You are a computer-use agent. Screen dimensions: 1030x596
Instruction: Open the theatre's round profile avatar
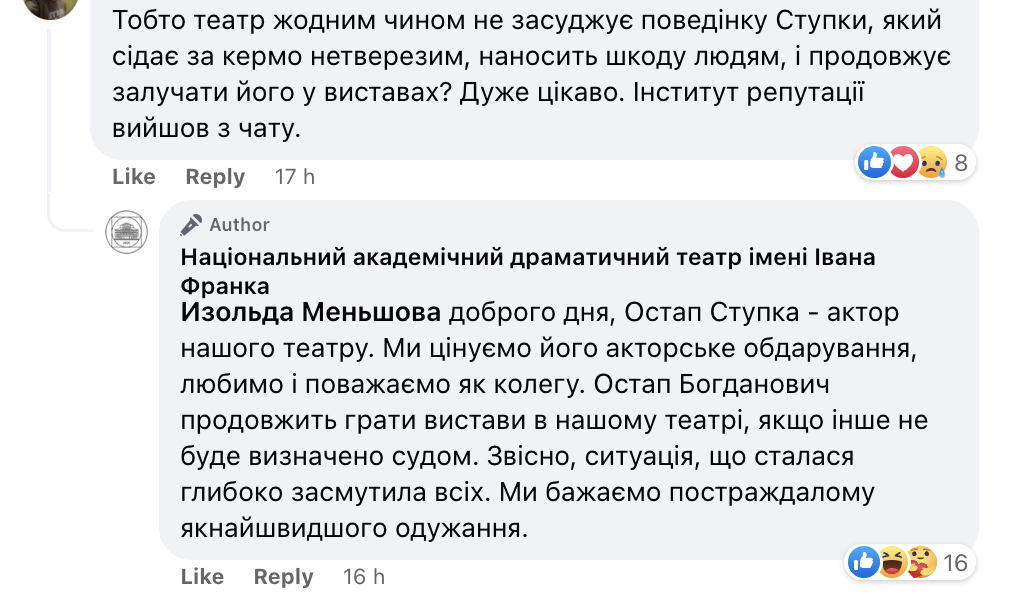[127, 232]
